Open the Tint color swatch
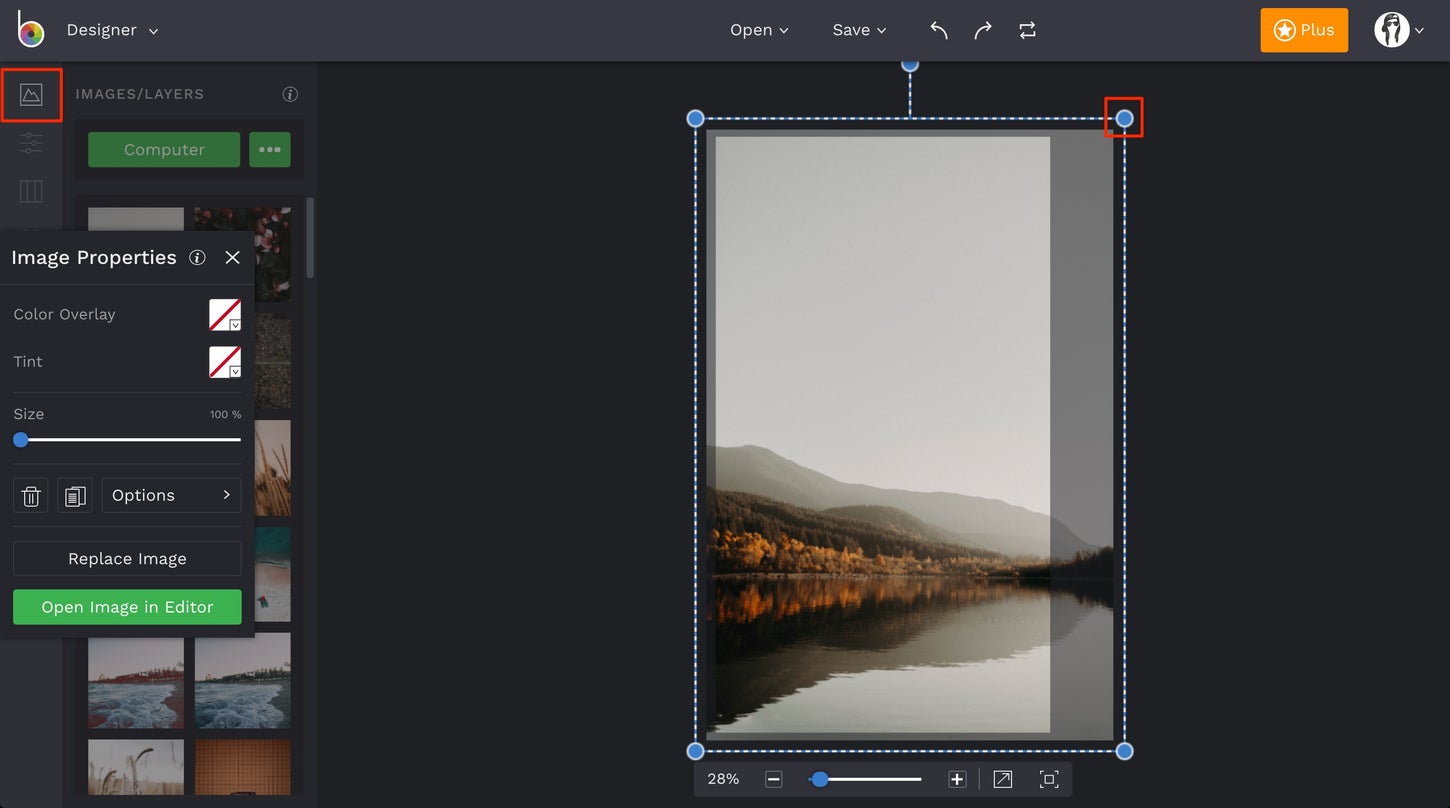This screenshot has height=808, width=1450. [x=225, y=361]
